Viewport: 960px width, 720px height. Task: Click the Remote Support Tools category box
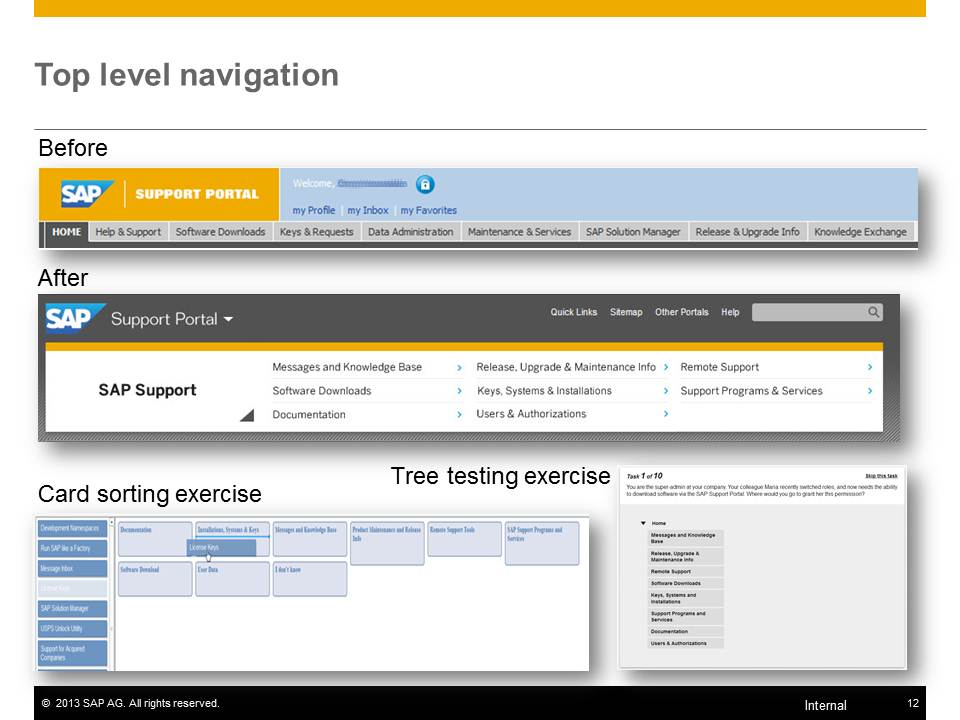pyautogui.click(x=464, y=539)
